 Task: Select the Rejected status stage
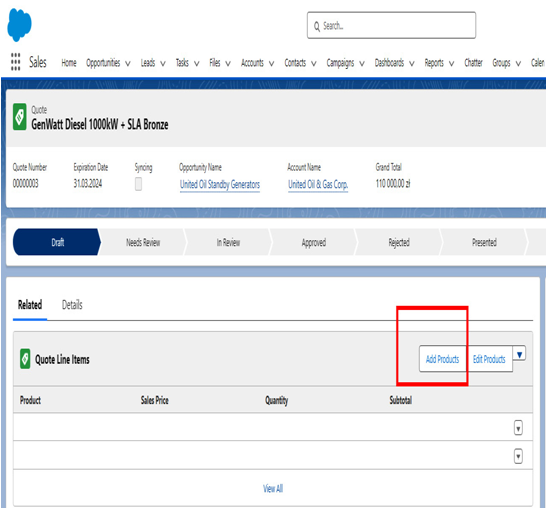[399, 242]
